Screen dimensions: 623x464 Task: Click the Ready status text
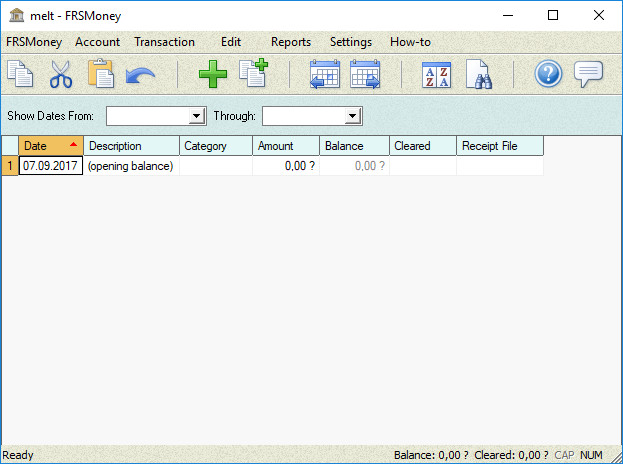point(18,455)
